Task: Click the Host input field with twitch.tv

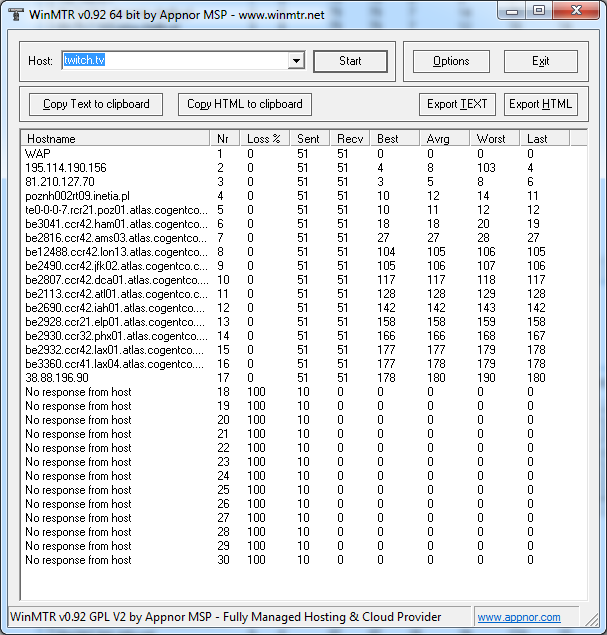Action: pos(175,61)
